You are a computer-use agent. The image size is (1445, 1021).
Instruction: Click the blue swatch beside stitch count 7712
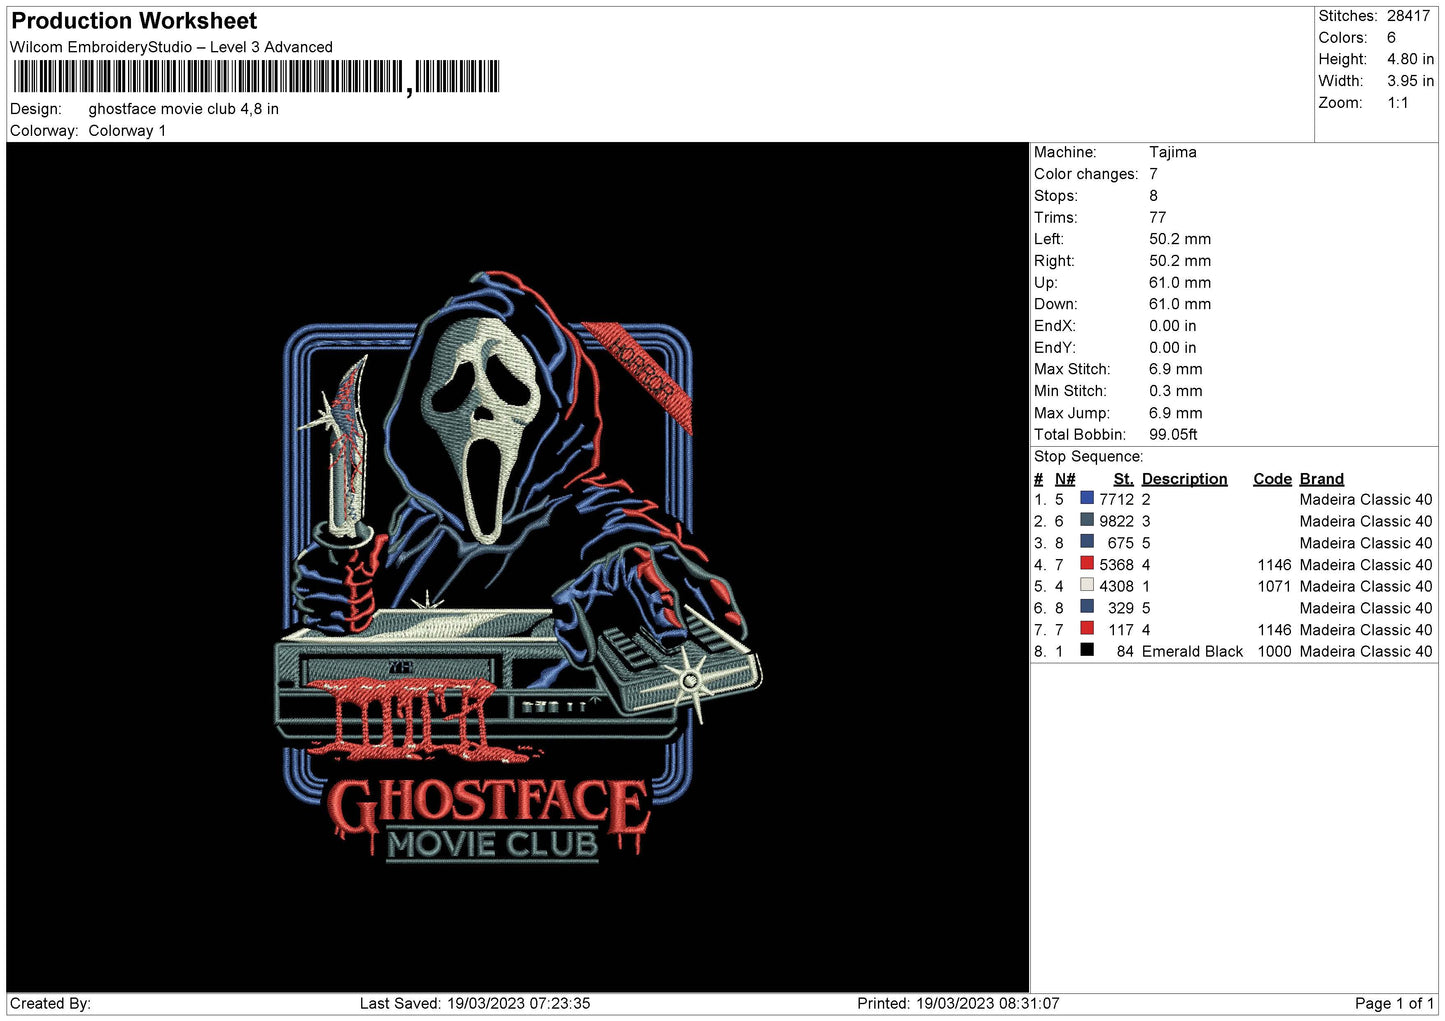click(1087, 498)
